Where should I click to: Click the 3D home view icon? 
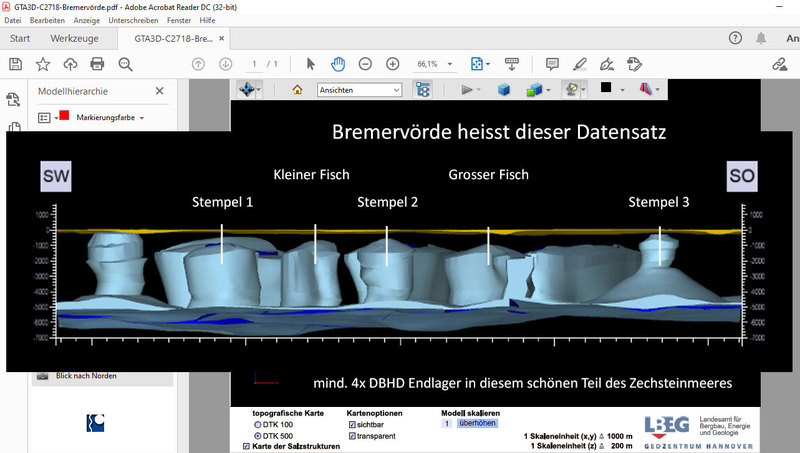[297, 89]
